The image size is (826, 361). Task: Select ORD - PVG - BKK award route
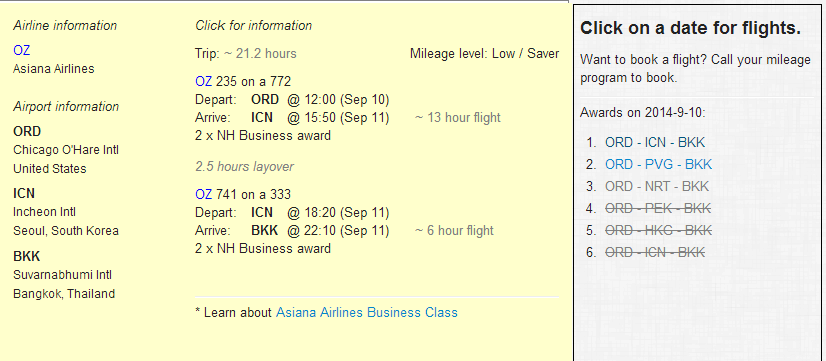pos(658,164)
